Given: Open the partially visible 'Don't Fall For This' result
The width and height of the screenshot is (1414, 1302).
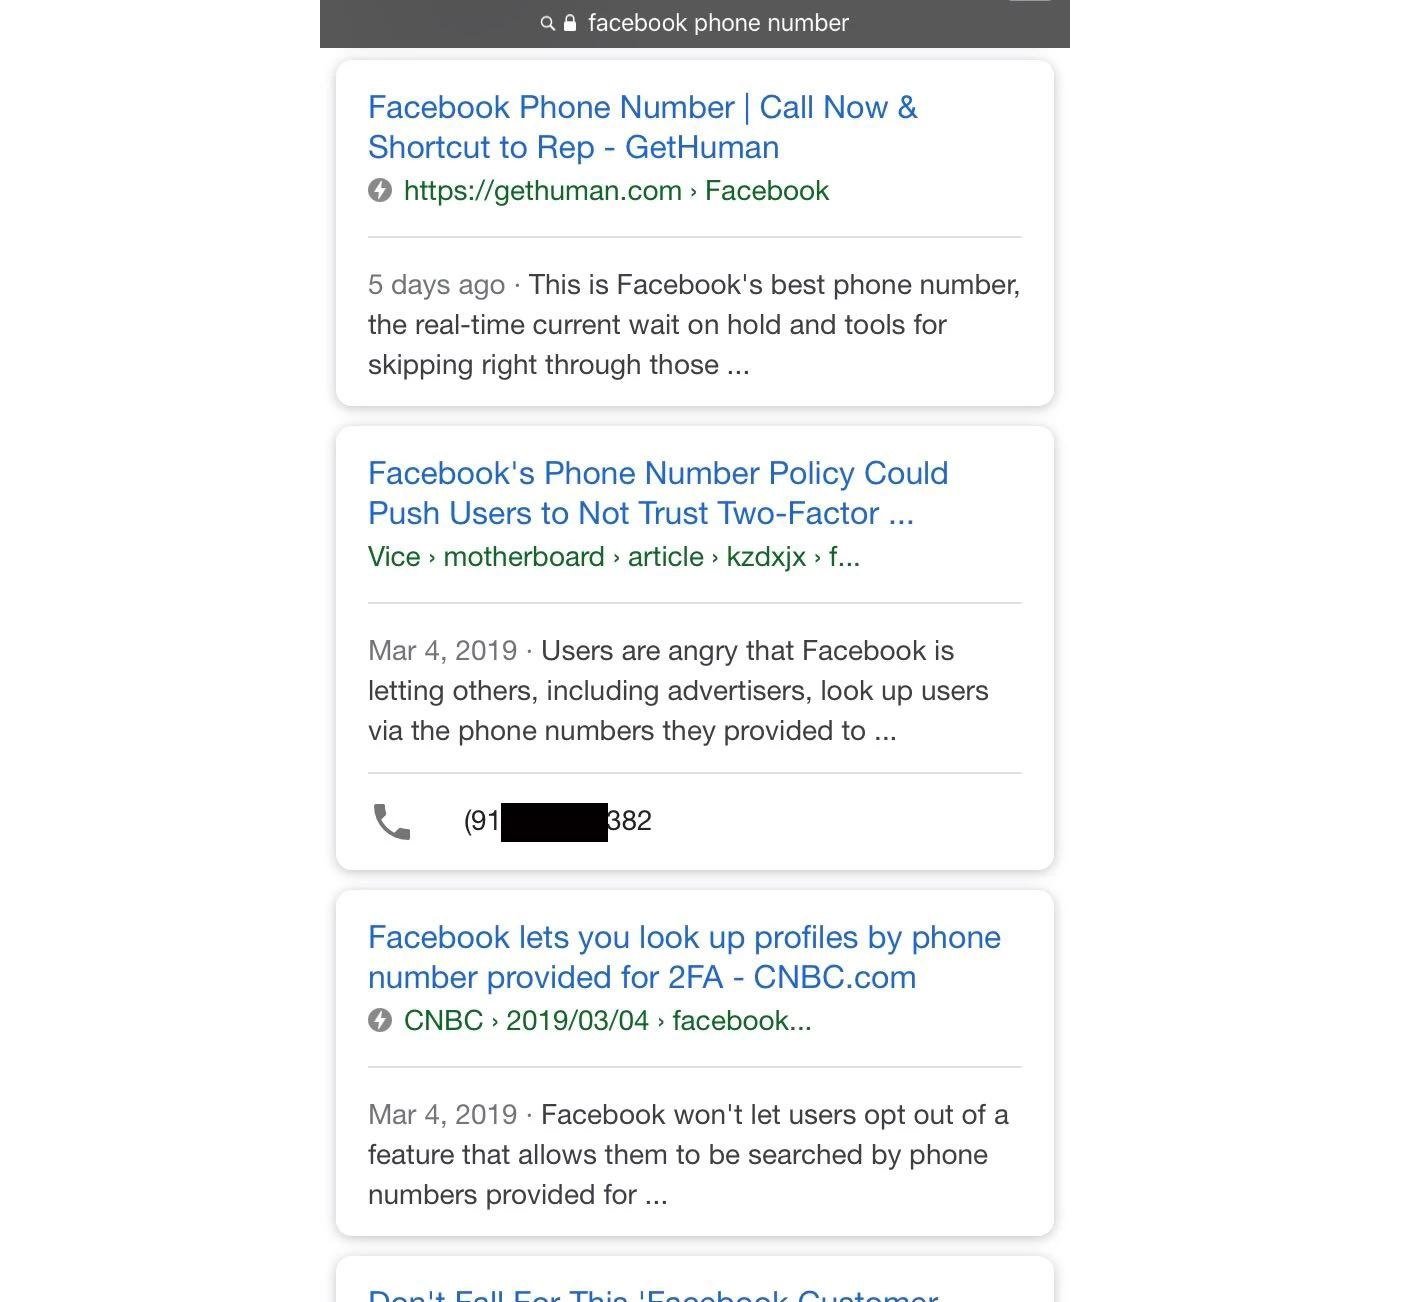Looking at the screenshot, I should pyautogui.click(x=653, y=1294).
